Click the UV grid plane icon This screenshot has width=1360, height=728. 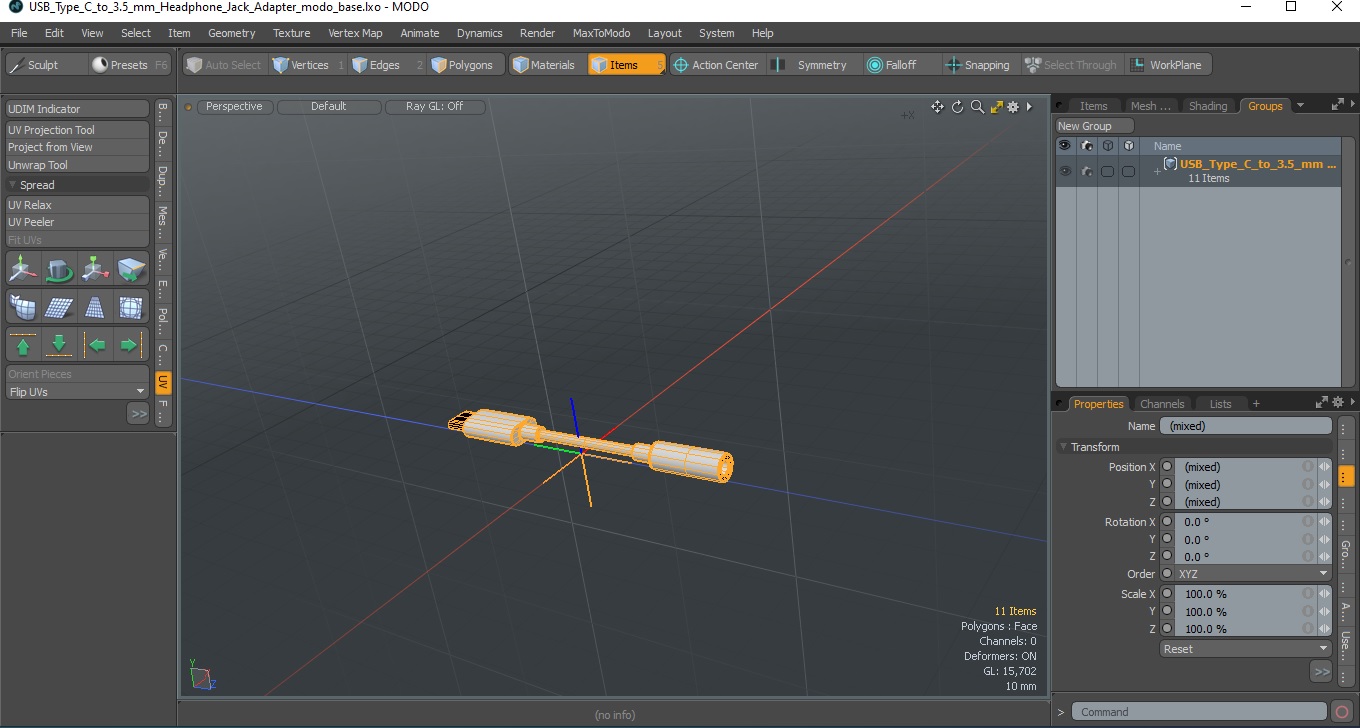59,307
